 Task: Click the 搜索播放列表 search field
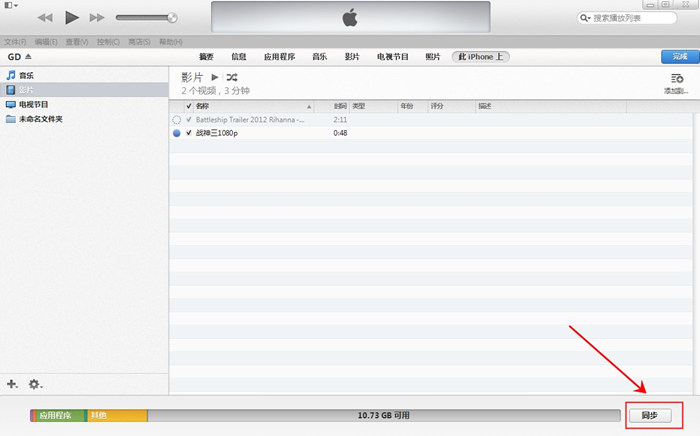(630, 18)
